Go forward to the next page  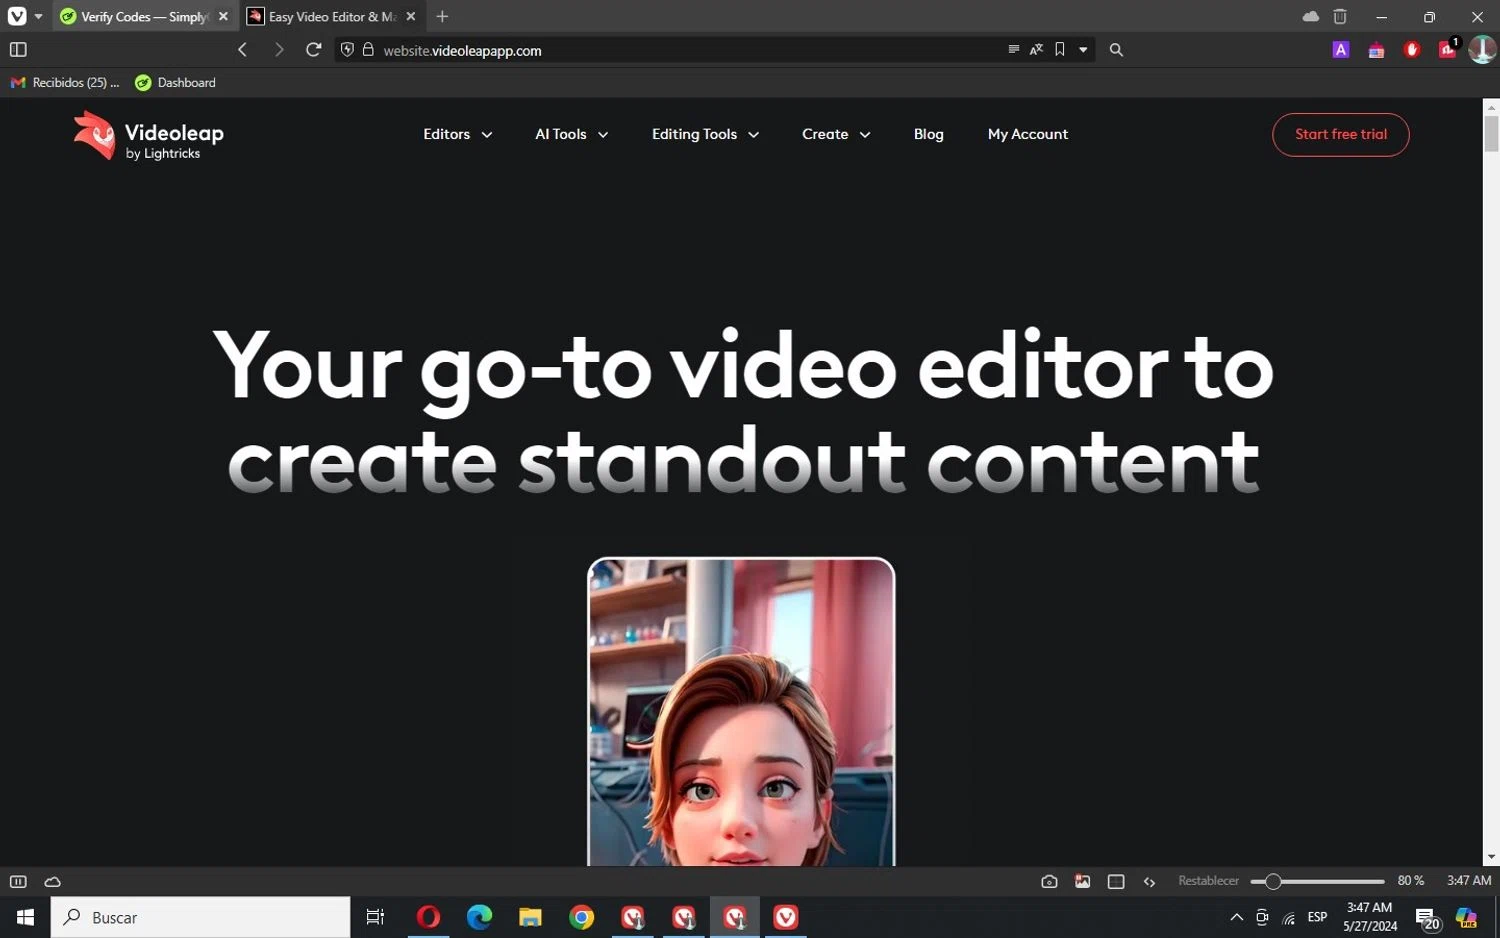pos(279,49)
